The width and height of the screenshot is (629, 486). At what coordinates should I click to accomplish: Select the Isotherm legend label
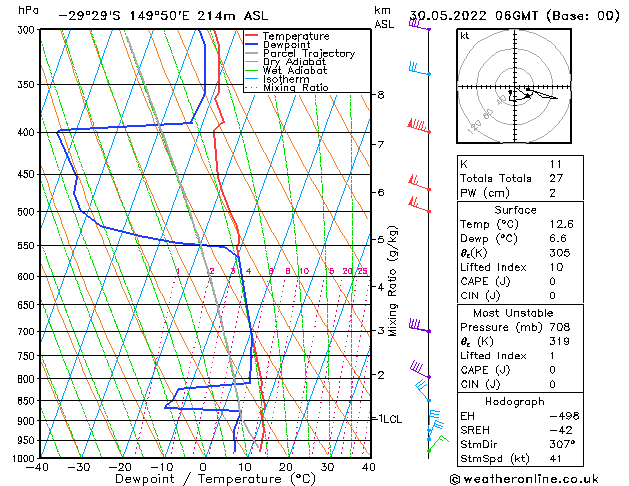click(x=286, y=79)
